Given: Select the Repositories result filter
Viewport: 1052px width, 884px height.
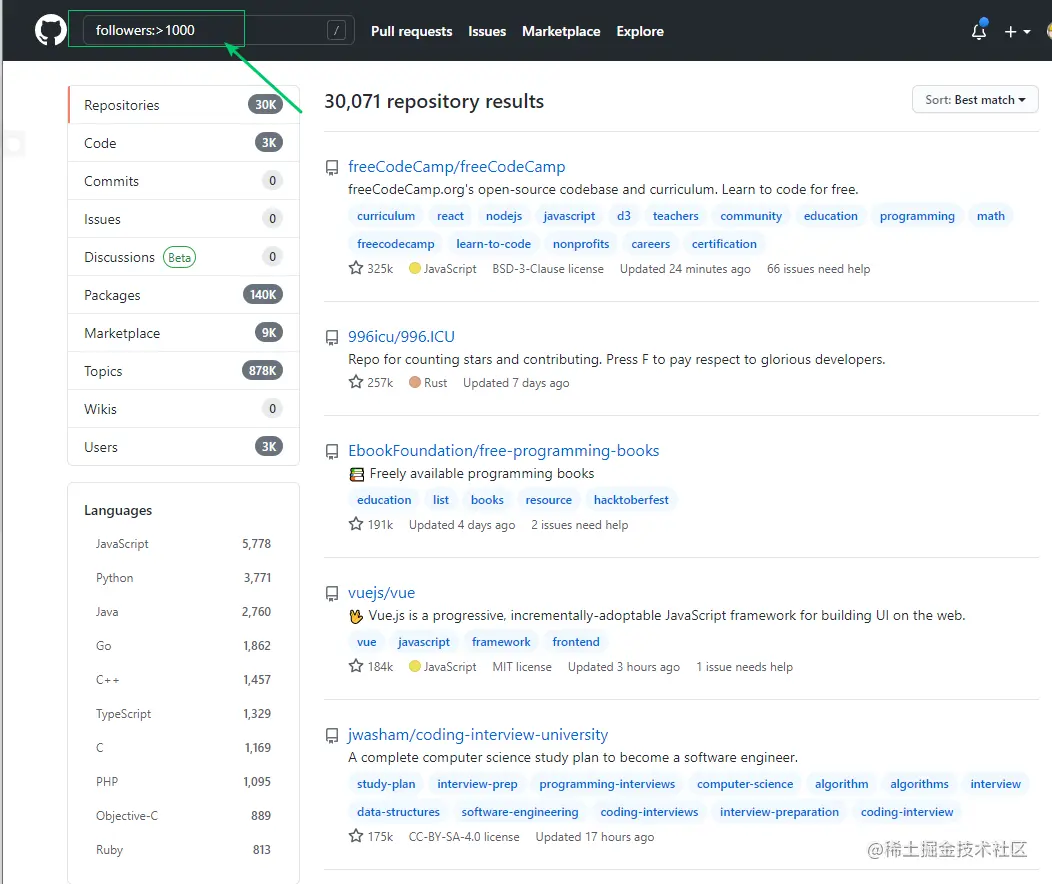Looking at the screenshot, I should click(183, 105).
